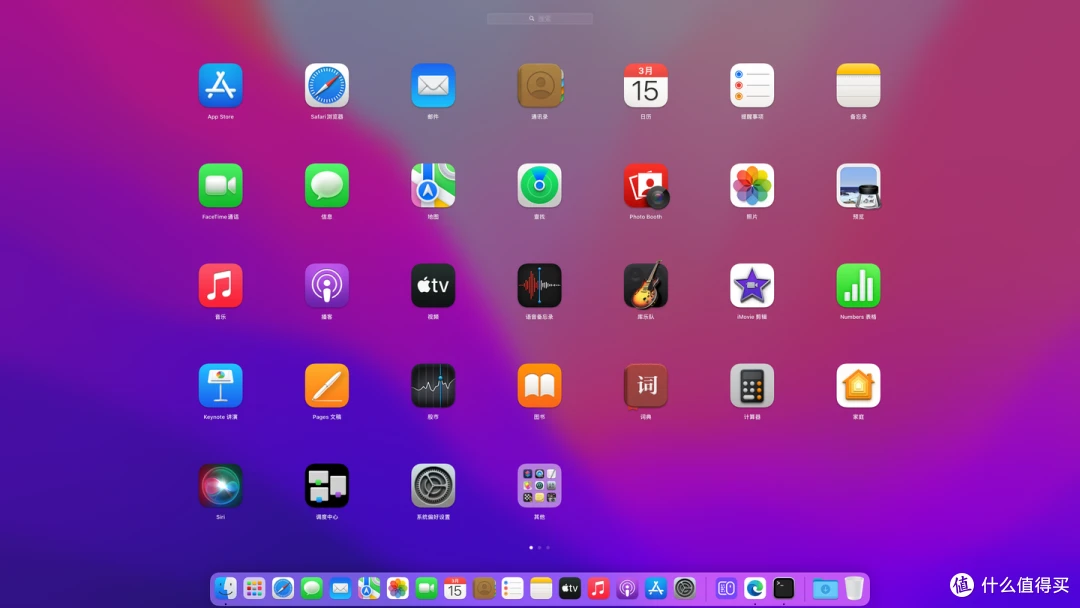This screenshot has width=1080, height=608.
Task: Open Calendar from the Dock
Action: 455,588
